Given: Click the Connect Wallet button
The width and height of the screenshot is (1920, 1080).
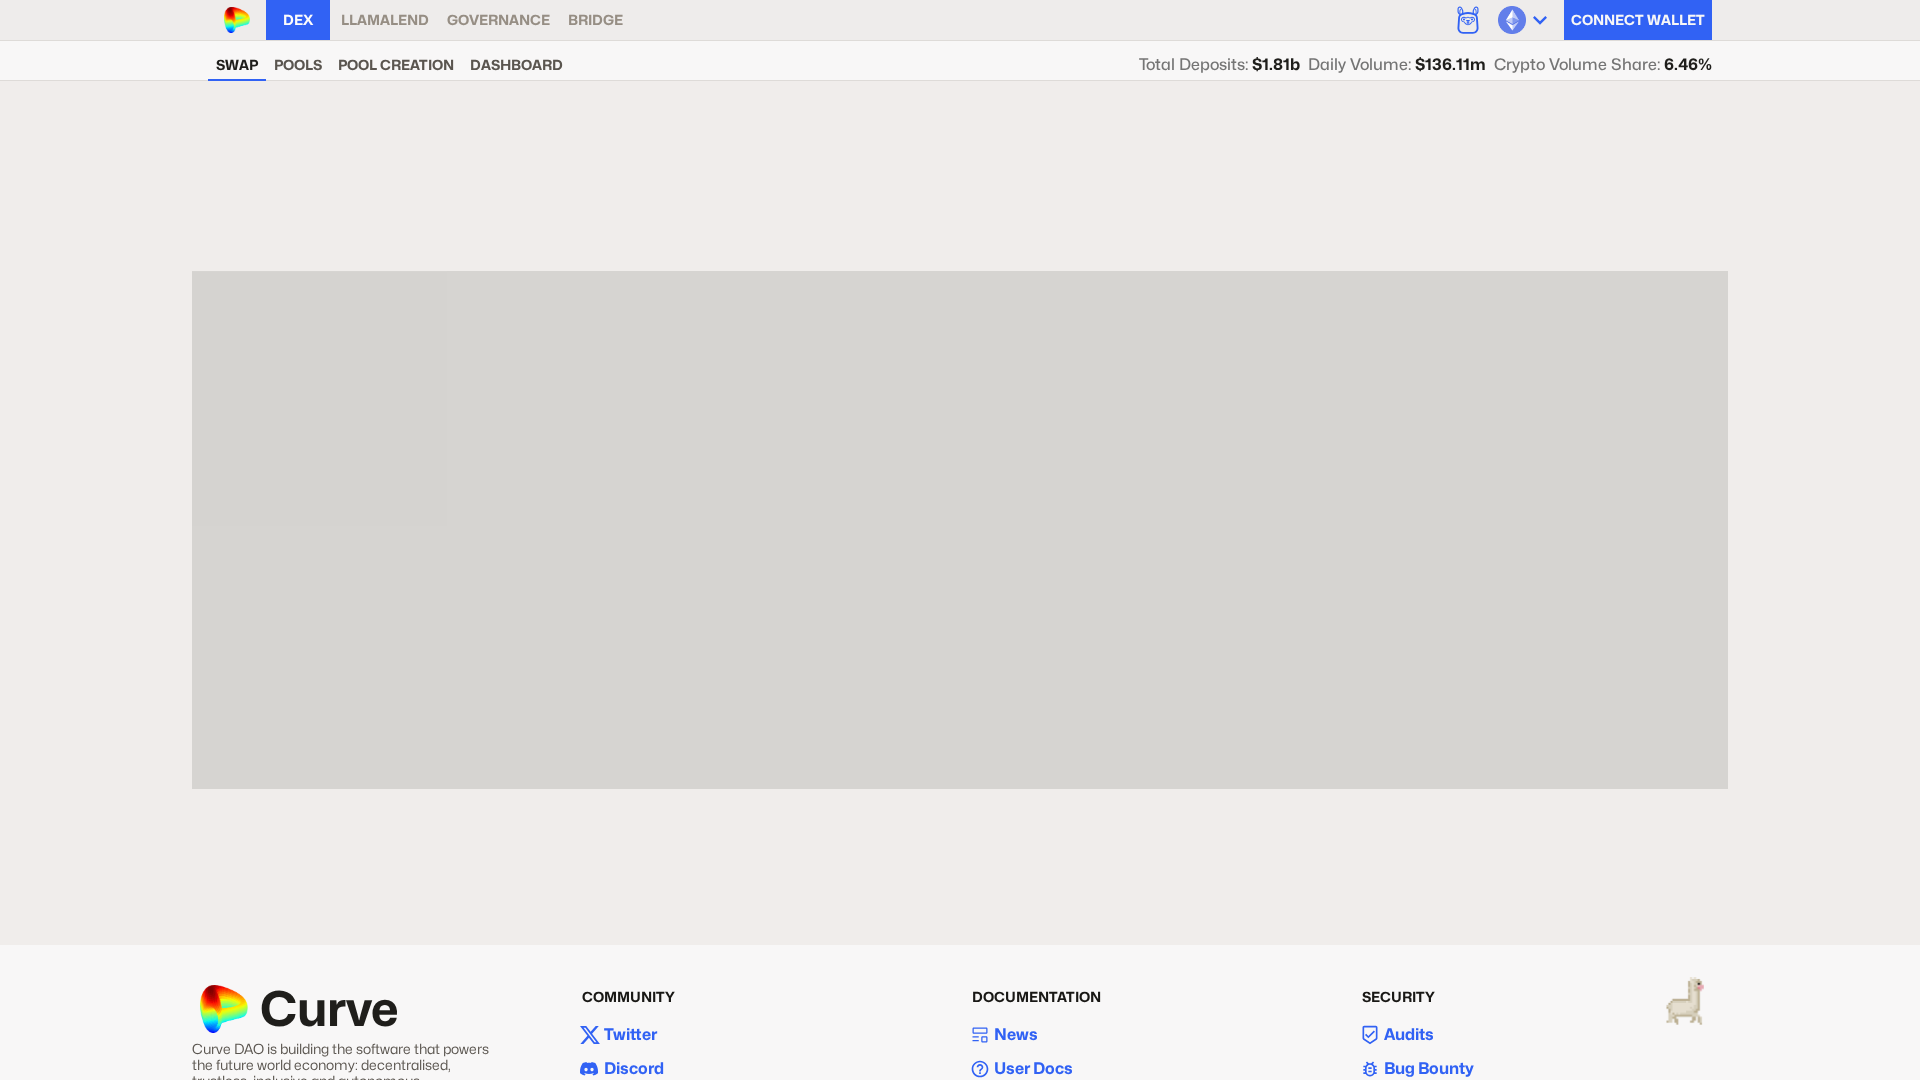Looking at the screenshot, I should tap(1637, 20).
